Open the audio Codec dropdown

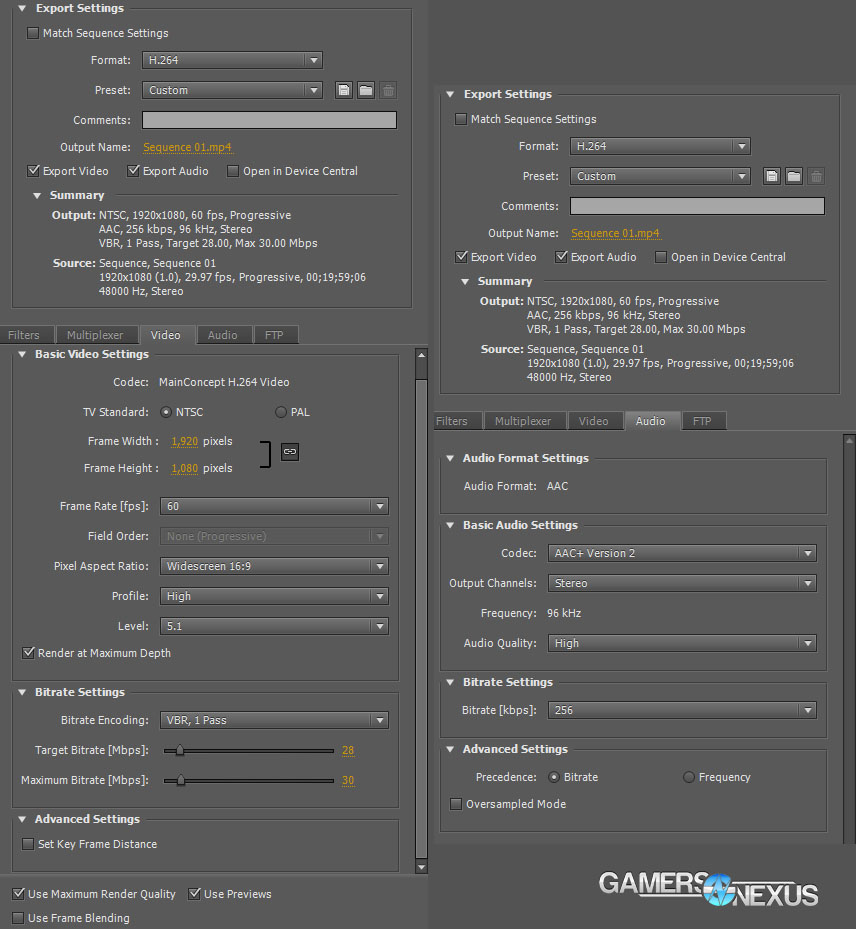[682, 553]
